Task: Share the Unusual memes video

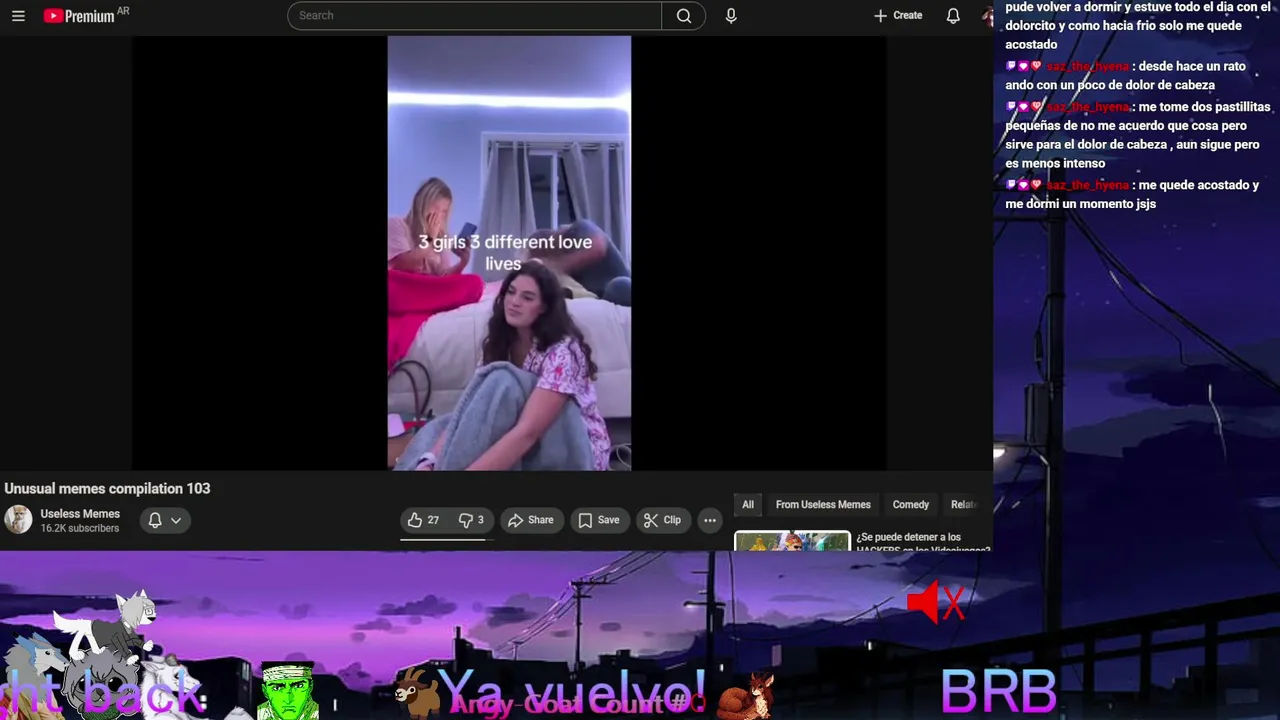Action: pos(531,520)
